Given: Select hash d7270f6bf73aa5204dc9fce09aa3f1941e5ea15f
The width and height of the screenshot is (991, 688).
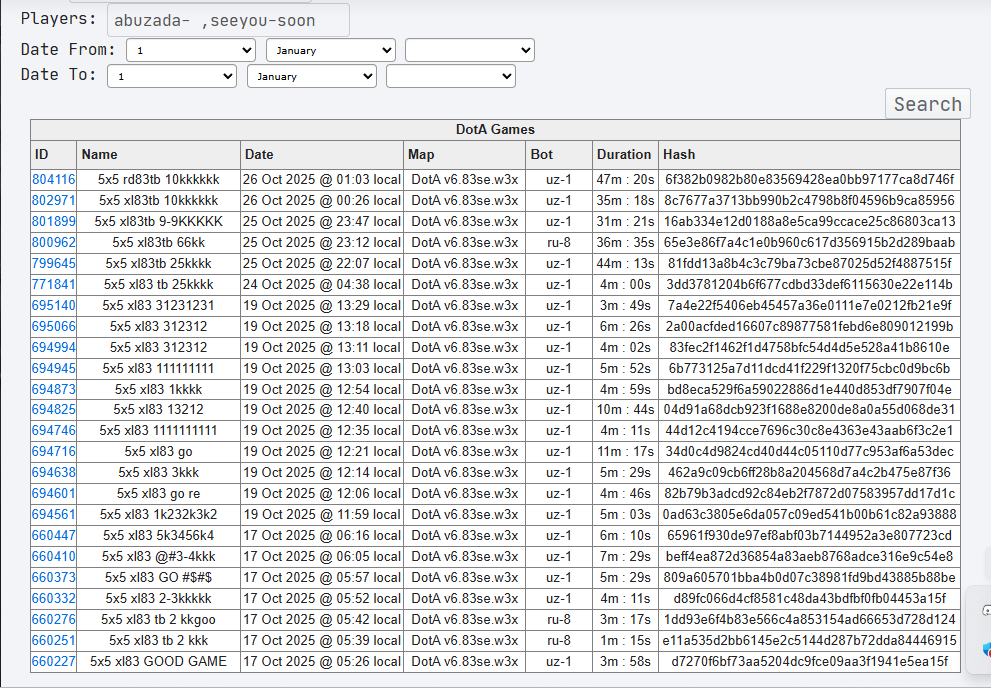Looking at the screenshot, I should [809, 661].
